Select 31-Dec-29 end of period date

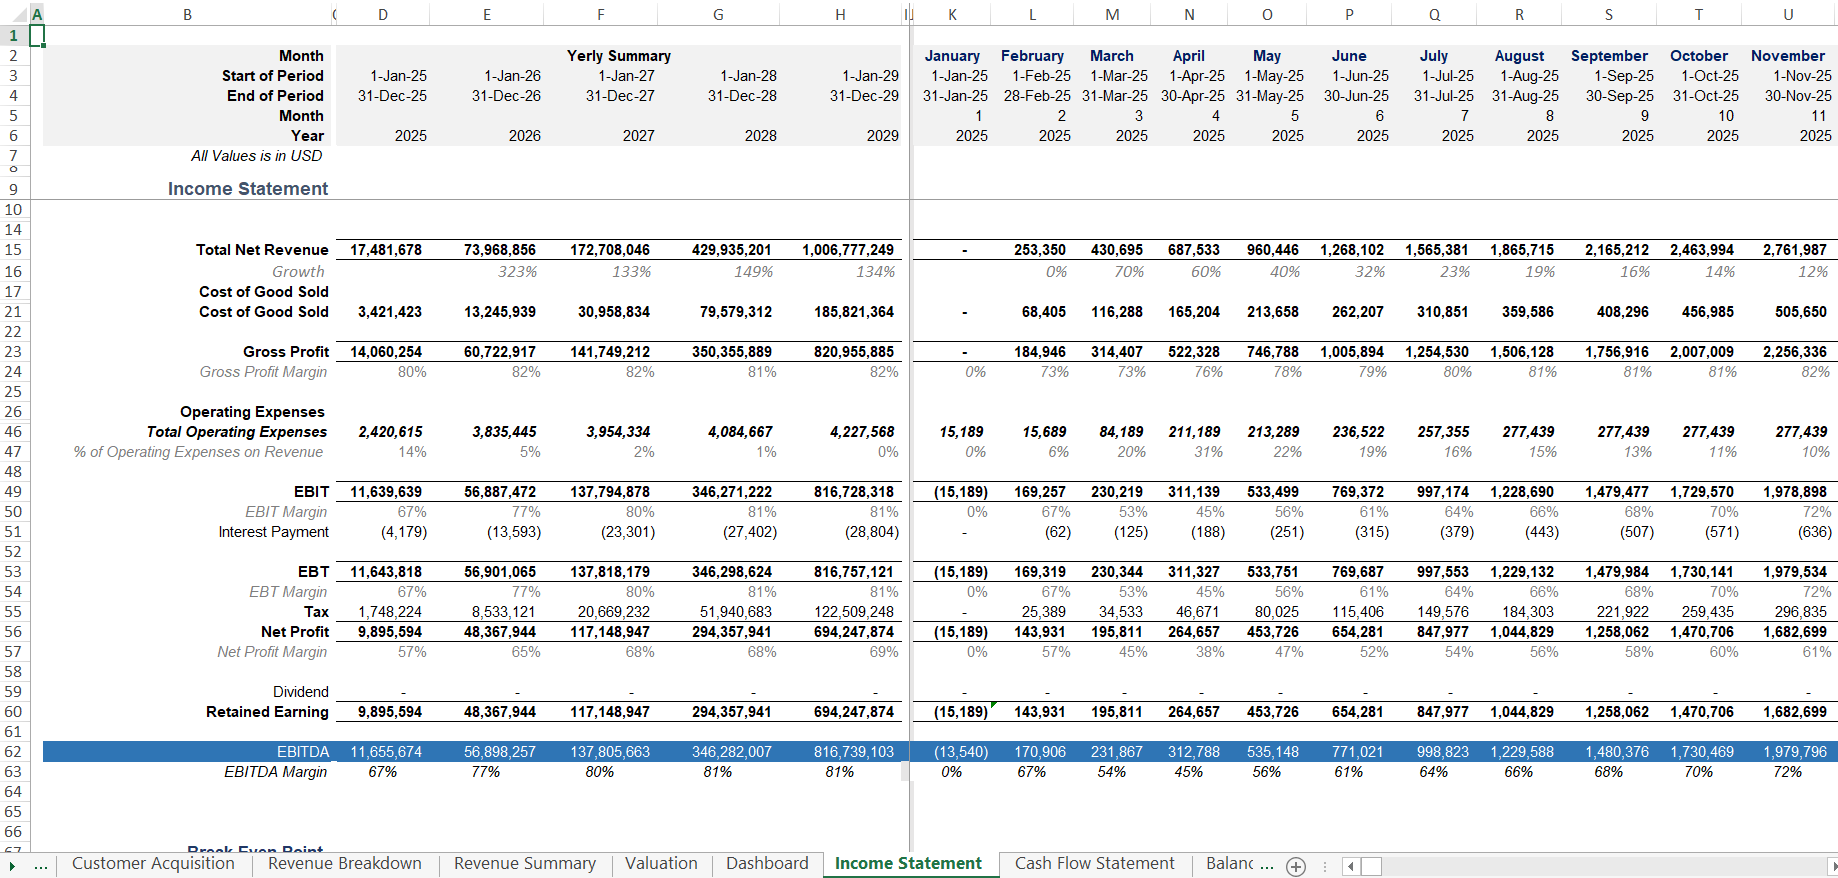864,96
